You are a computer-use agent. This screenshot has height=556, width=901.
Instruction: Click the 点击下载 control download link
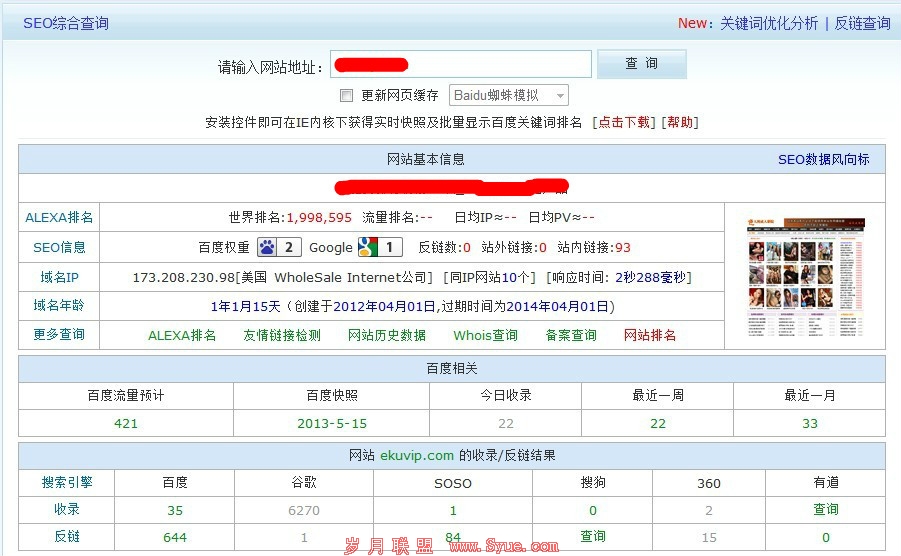[624, 122]
